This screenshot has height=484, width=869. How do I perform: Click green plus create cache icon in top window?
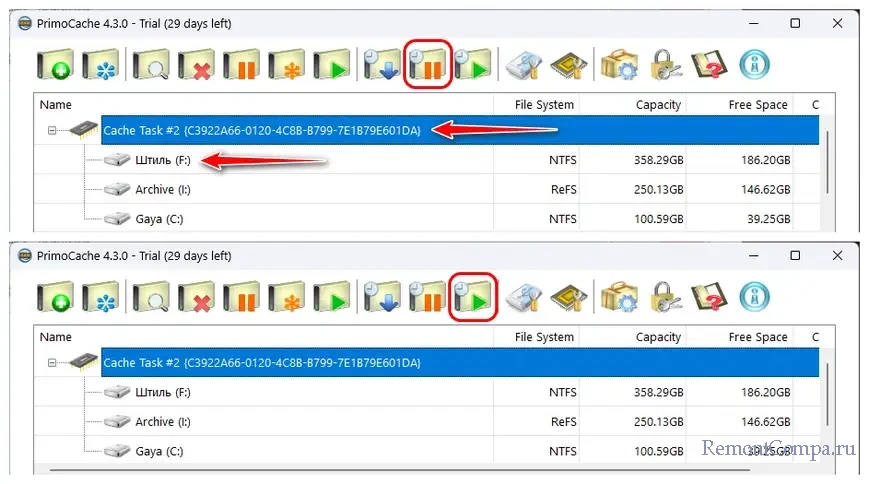coord(55,65)
